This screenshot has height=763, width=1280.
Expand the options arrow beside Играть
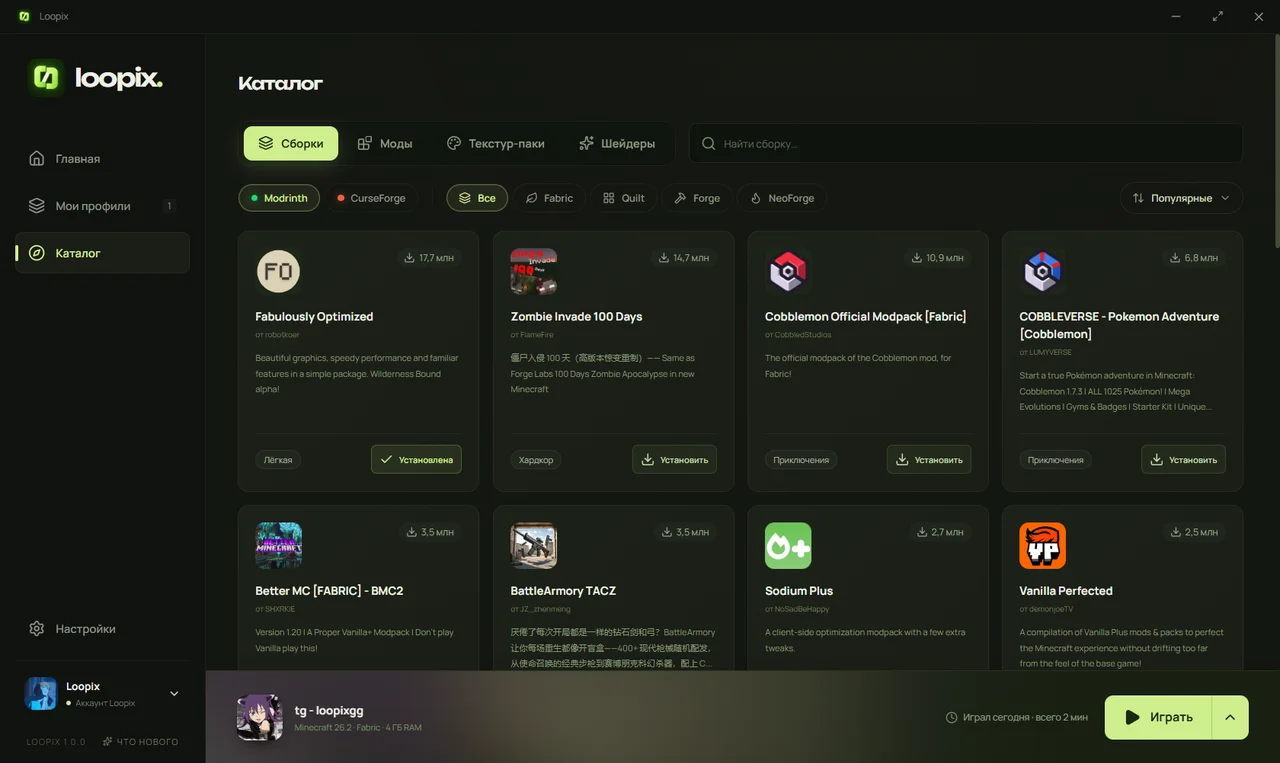[x=1230, y=717]
